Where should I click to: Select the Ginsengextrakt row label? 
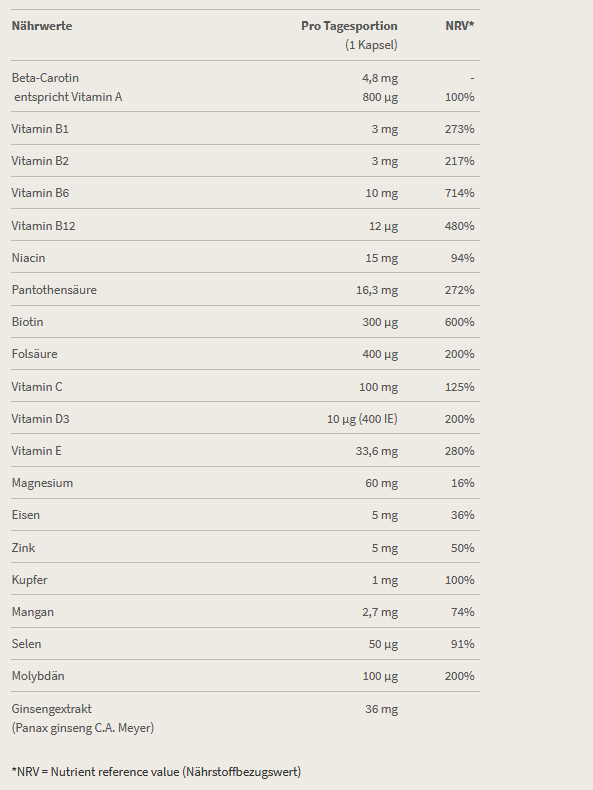click(51, 709)
